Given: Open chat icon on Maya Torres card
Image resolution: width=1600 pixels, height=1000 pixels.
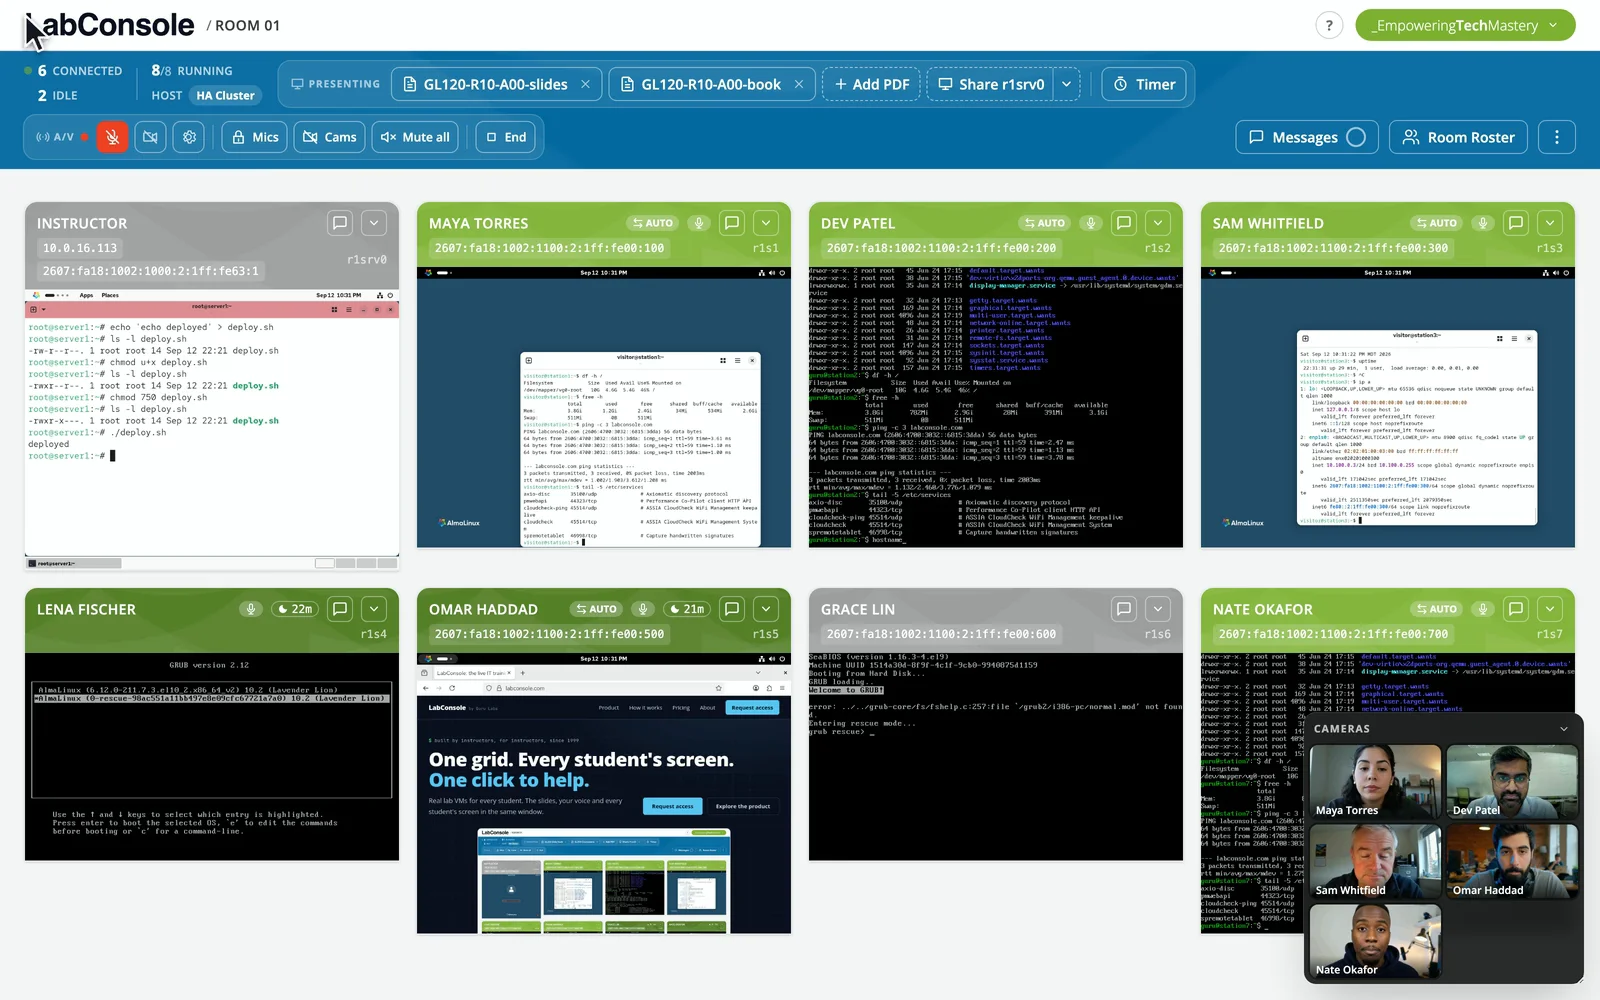Looking at the screenshot, I should click(x=732, y=223).
